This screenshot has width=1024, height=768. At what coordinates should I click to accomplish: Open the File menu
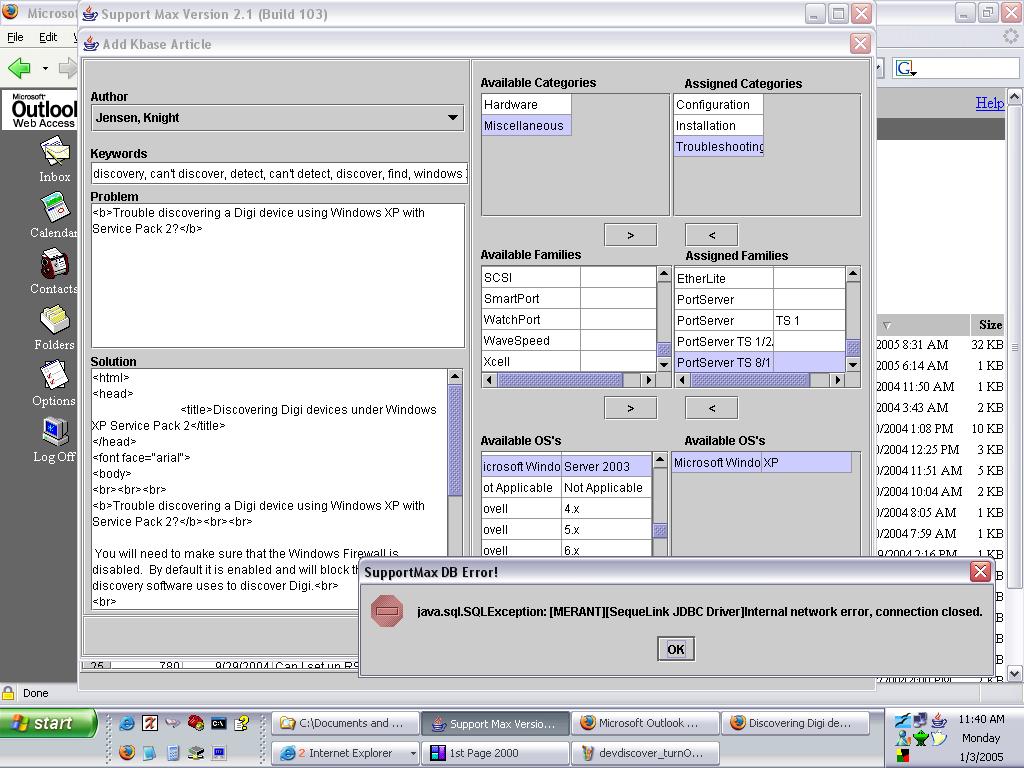point(16,37)
